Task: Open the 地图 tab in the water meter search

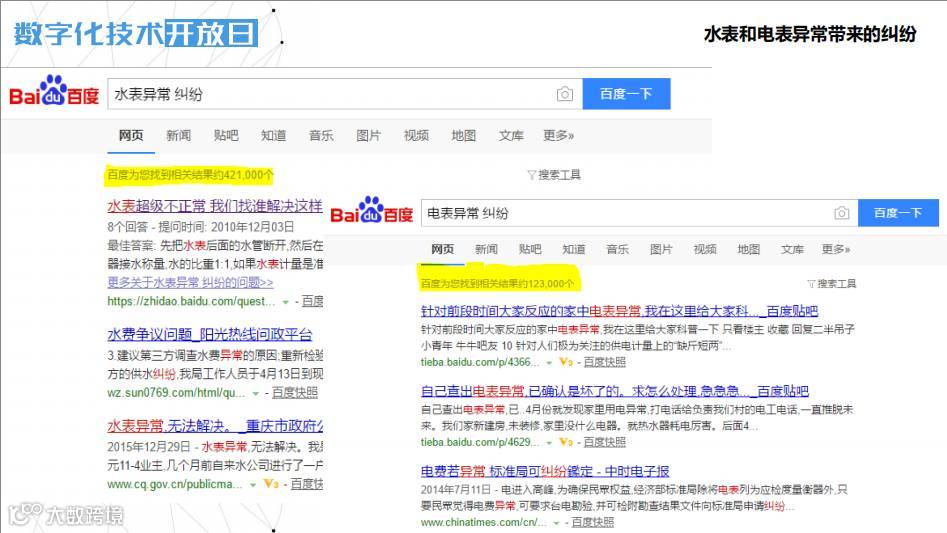Action: click(x=463, y=135)
